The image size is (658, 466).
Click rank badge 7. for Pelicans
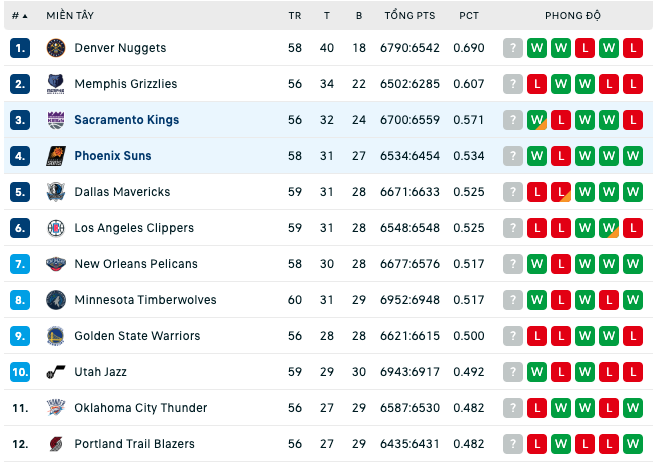coord(20,264)
